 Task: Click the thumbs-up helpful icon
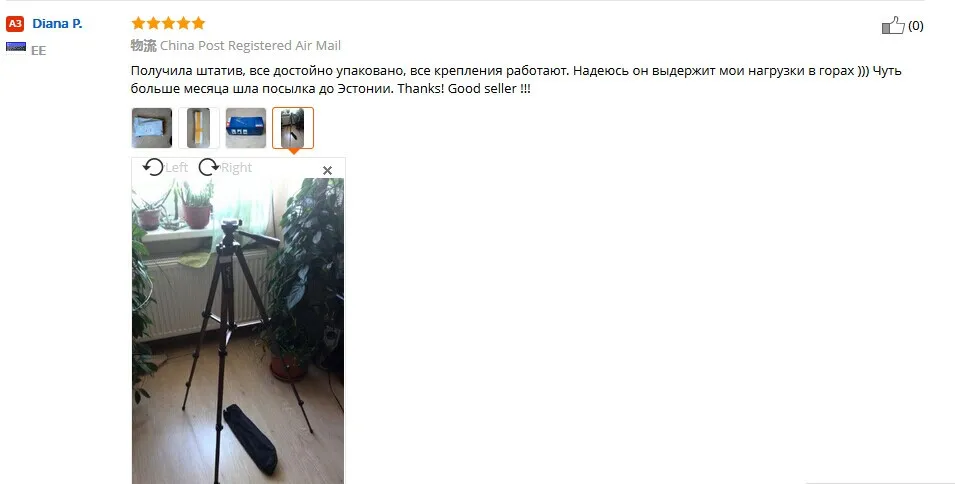click(x=893, y=25)
